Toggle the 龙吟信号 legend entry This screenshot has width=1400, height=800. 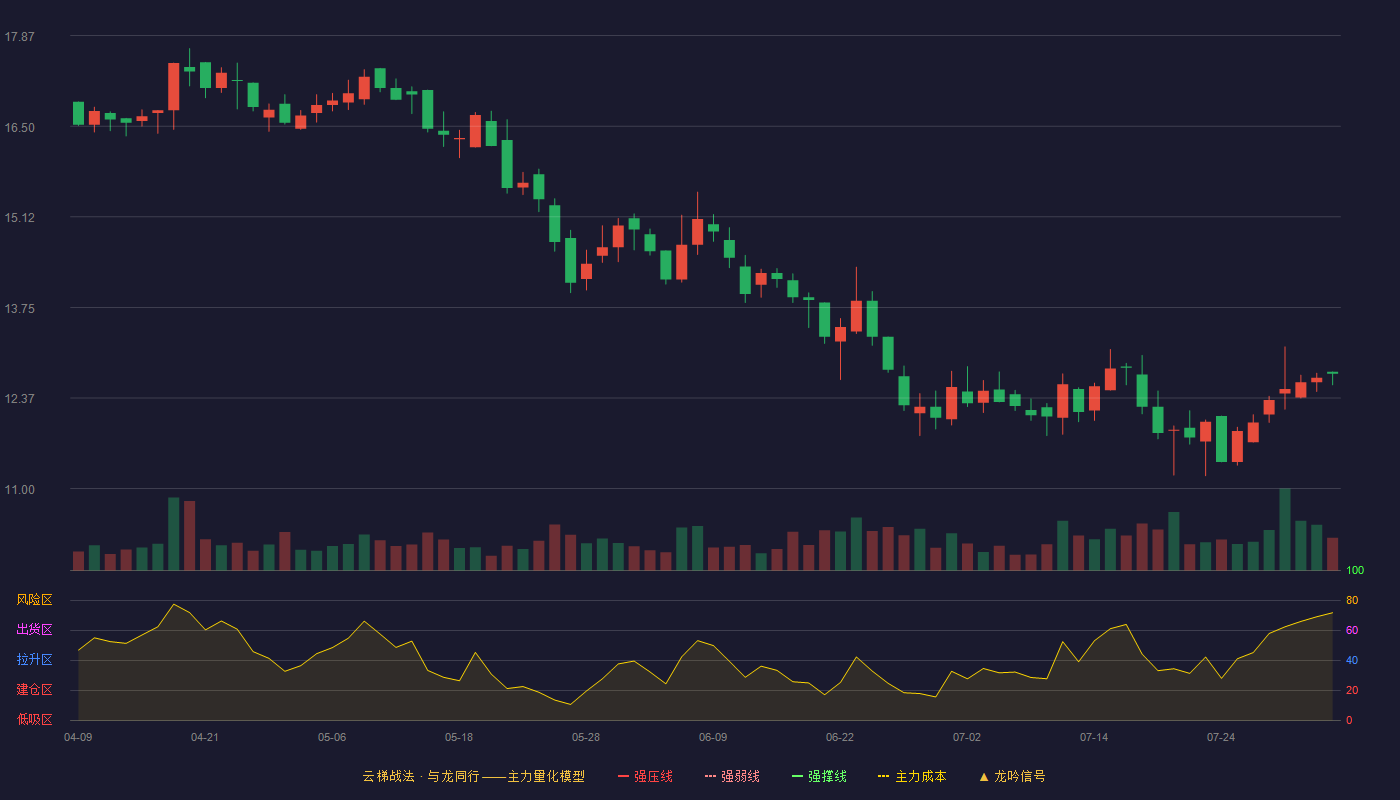(x=1012, y=776)
